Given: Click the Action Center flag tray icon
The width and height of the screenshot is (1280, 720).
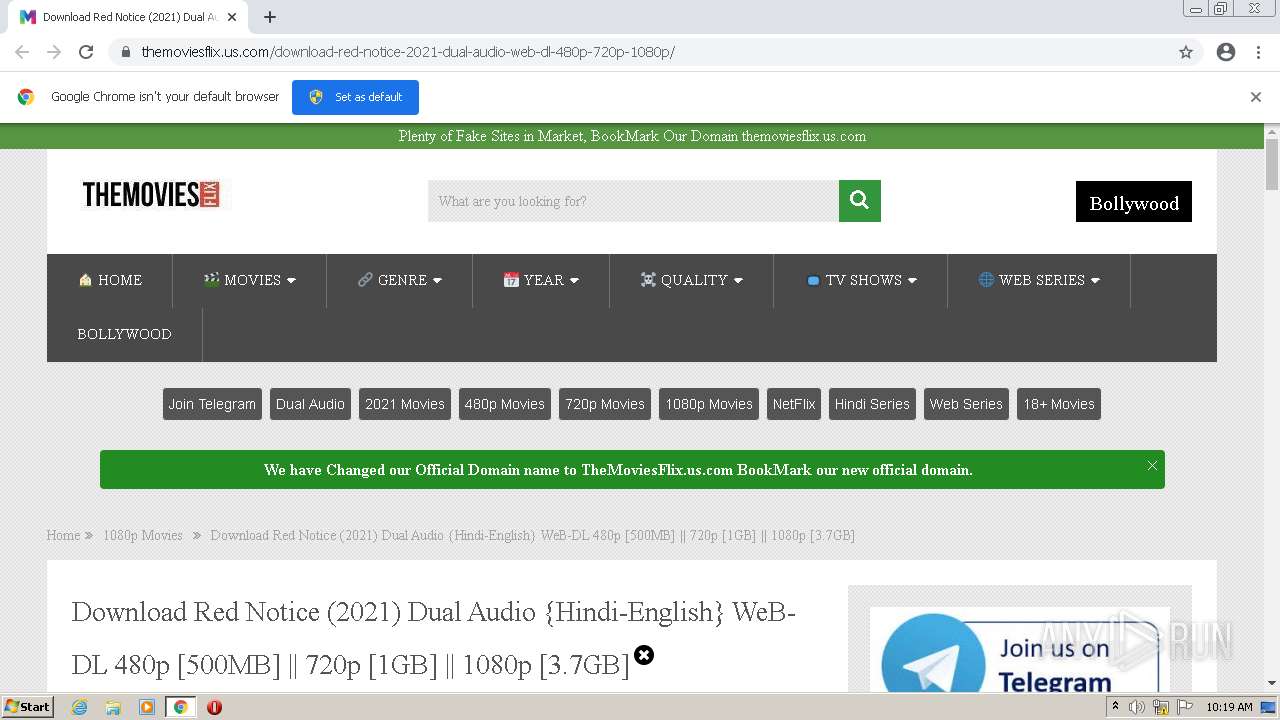Looking at the screenshot, I should 1186,707.
